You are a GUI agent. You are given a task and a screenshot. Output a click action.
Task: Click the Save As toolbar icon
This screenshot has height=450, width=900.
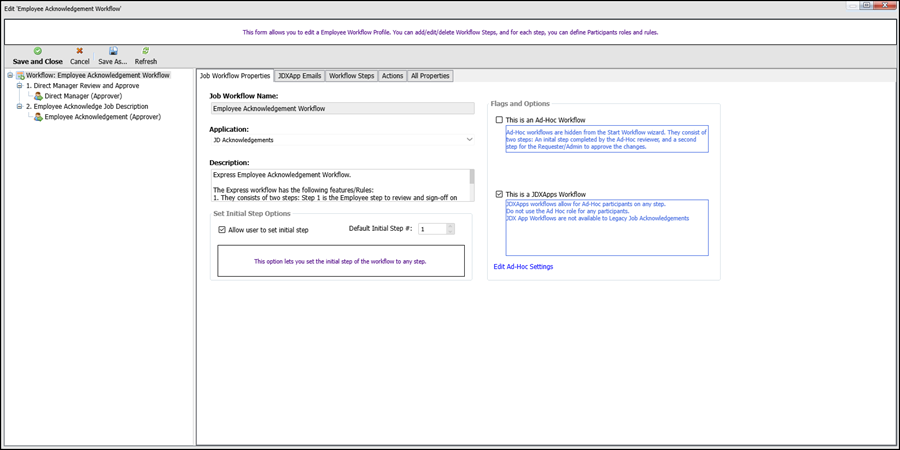tap(113, 51)
